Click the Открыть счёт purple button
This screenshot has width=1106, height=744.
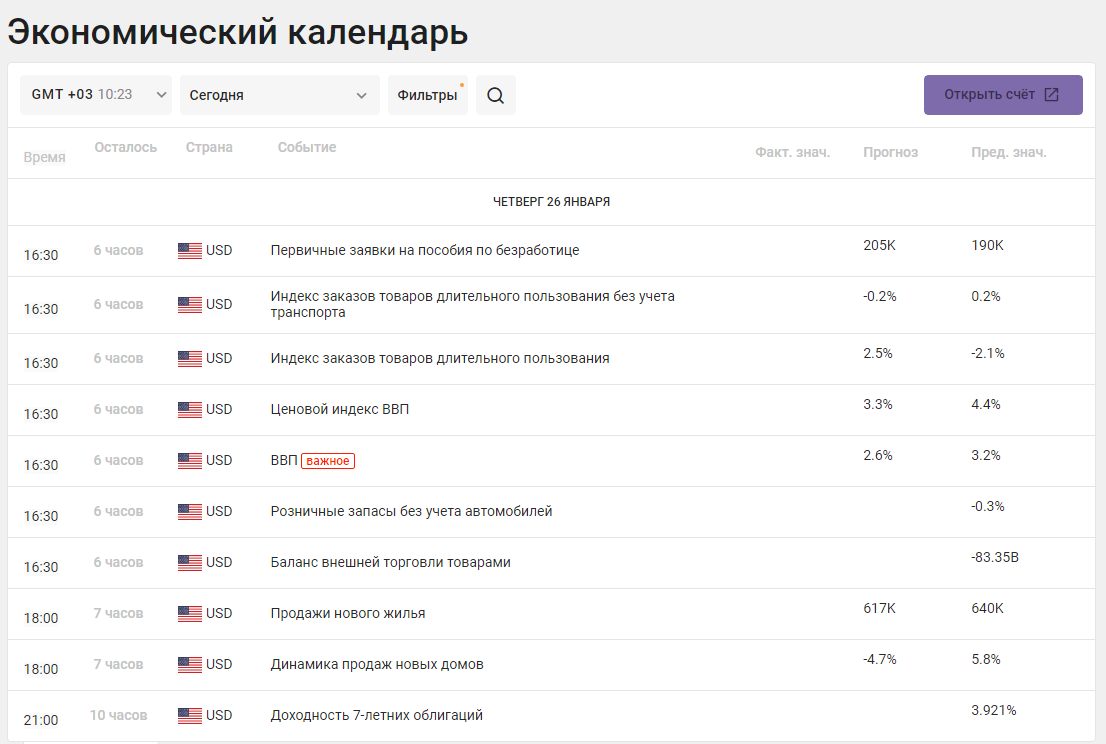[1003, 94]
